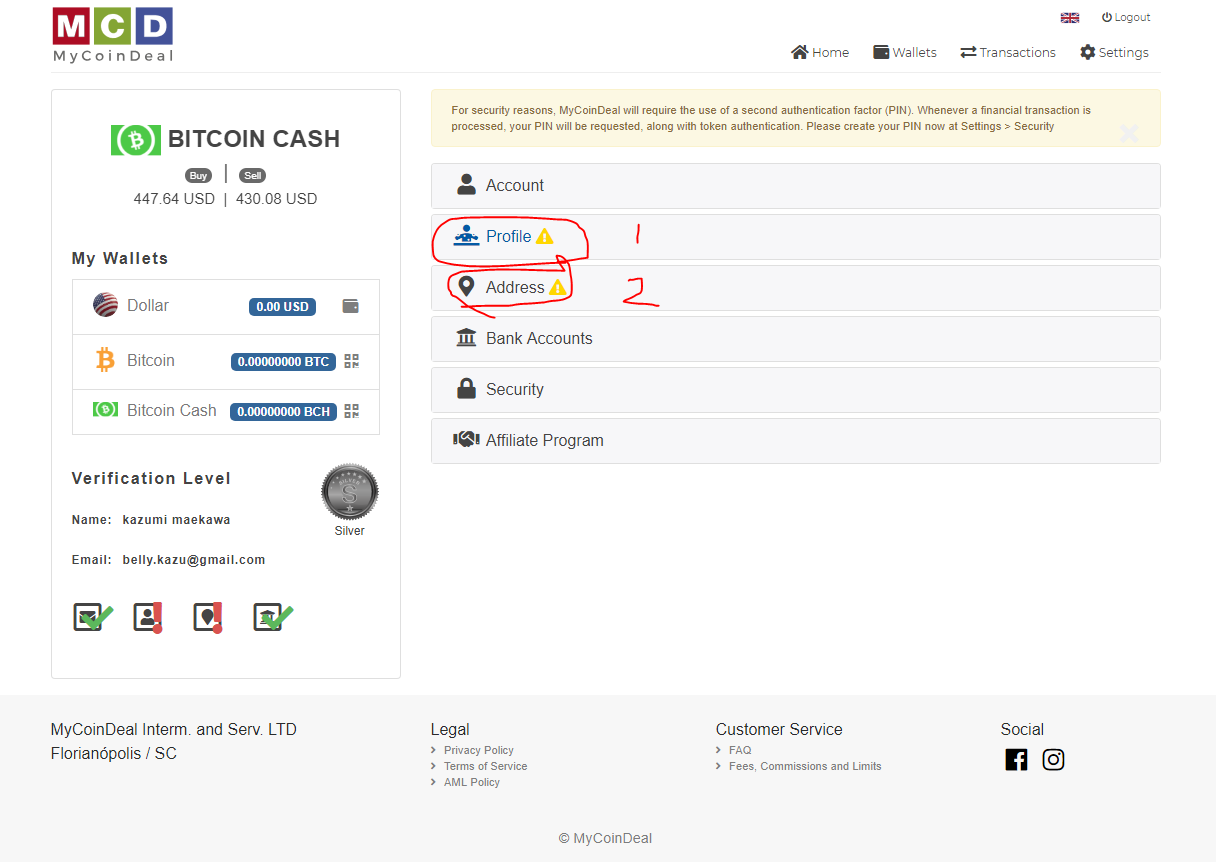Open the Settings menu item
This screenshot has width=1216, height=862.
[x=1114, y=53]
